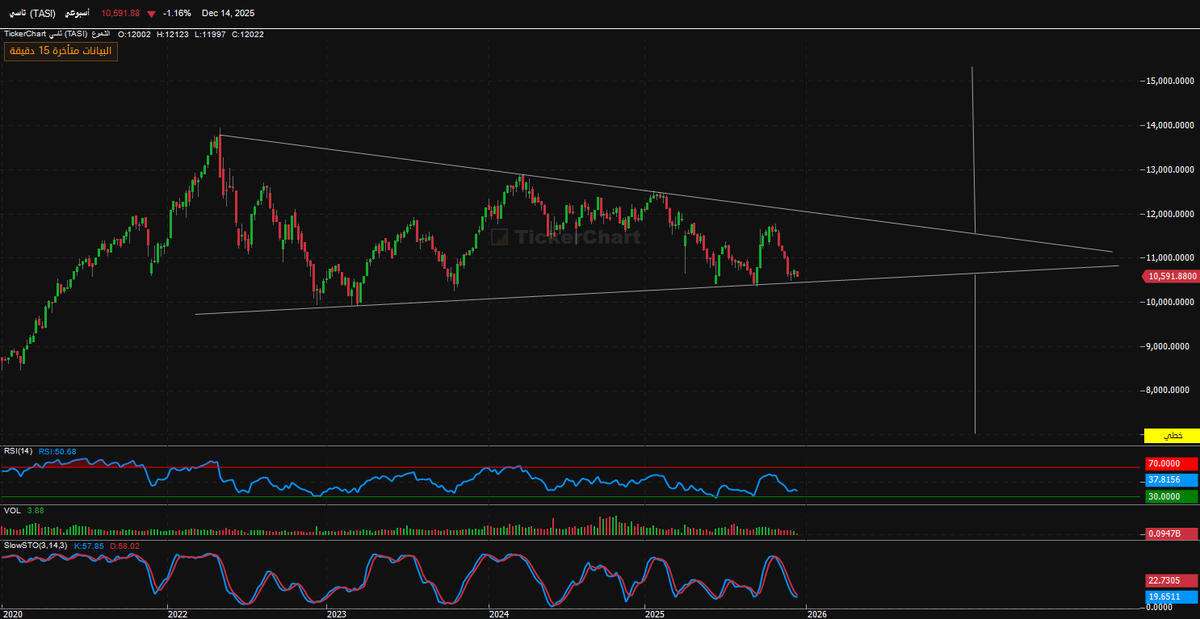1200x619 pixels.
Task: Click the RSI:50.68 value readout
Action: point(57,451)
